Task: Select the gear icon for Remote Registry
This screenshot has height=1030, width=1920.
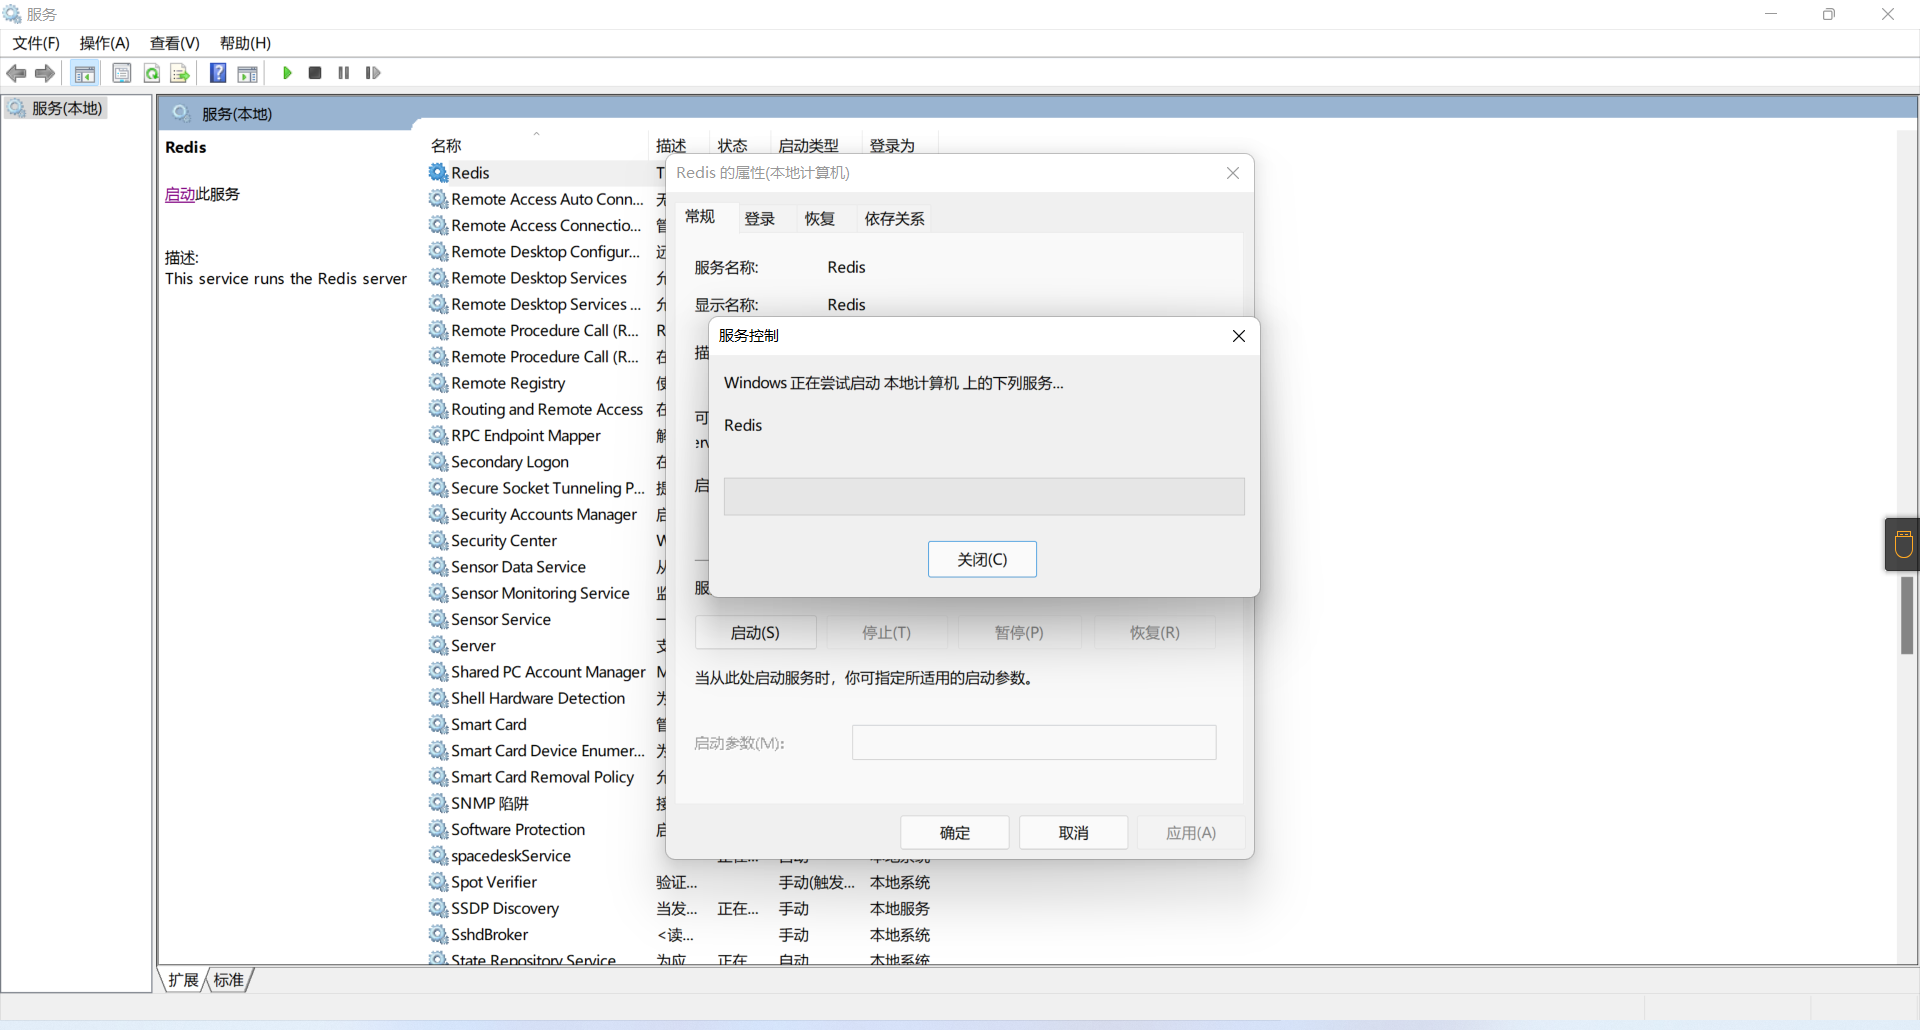Action: [438, 383]
